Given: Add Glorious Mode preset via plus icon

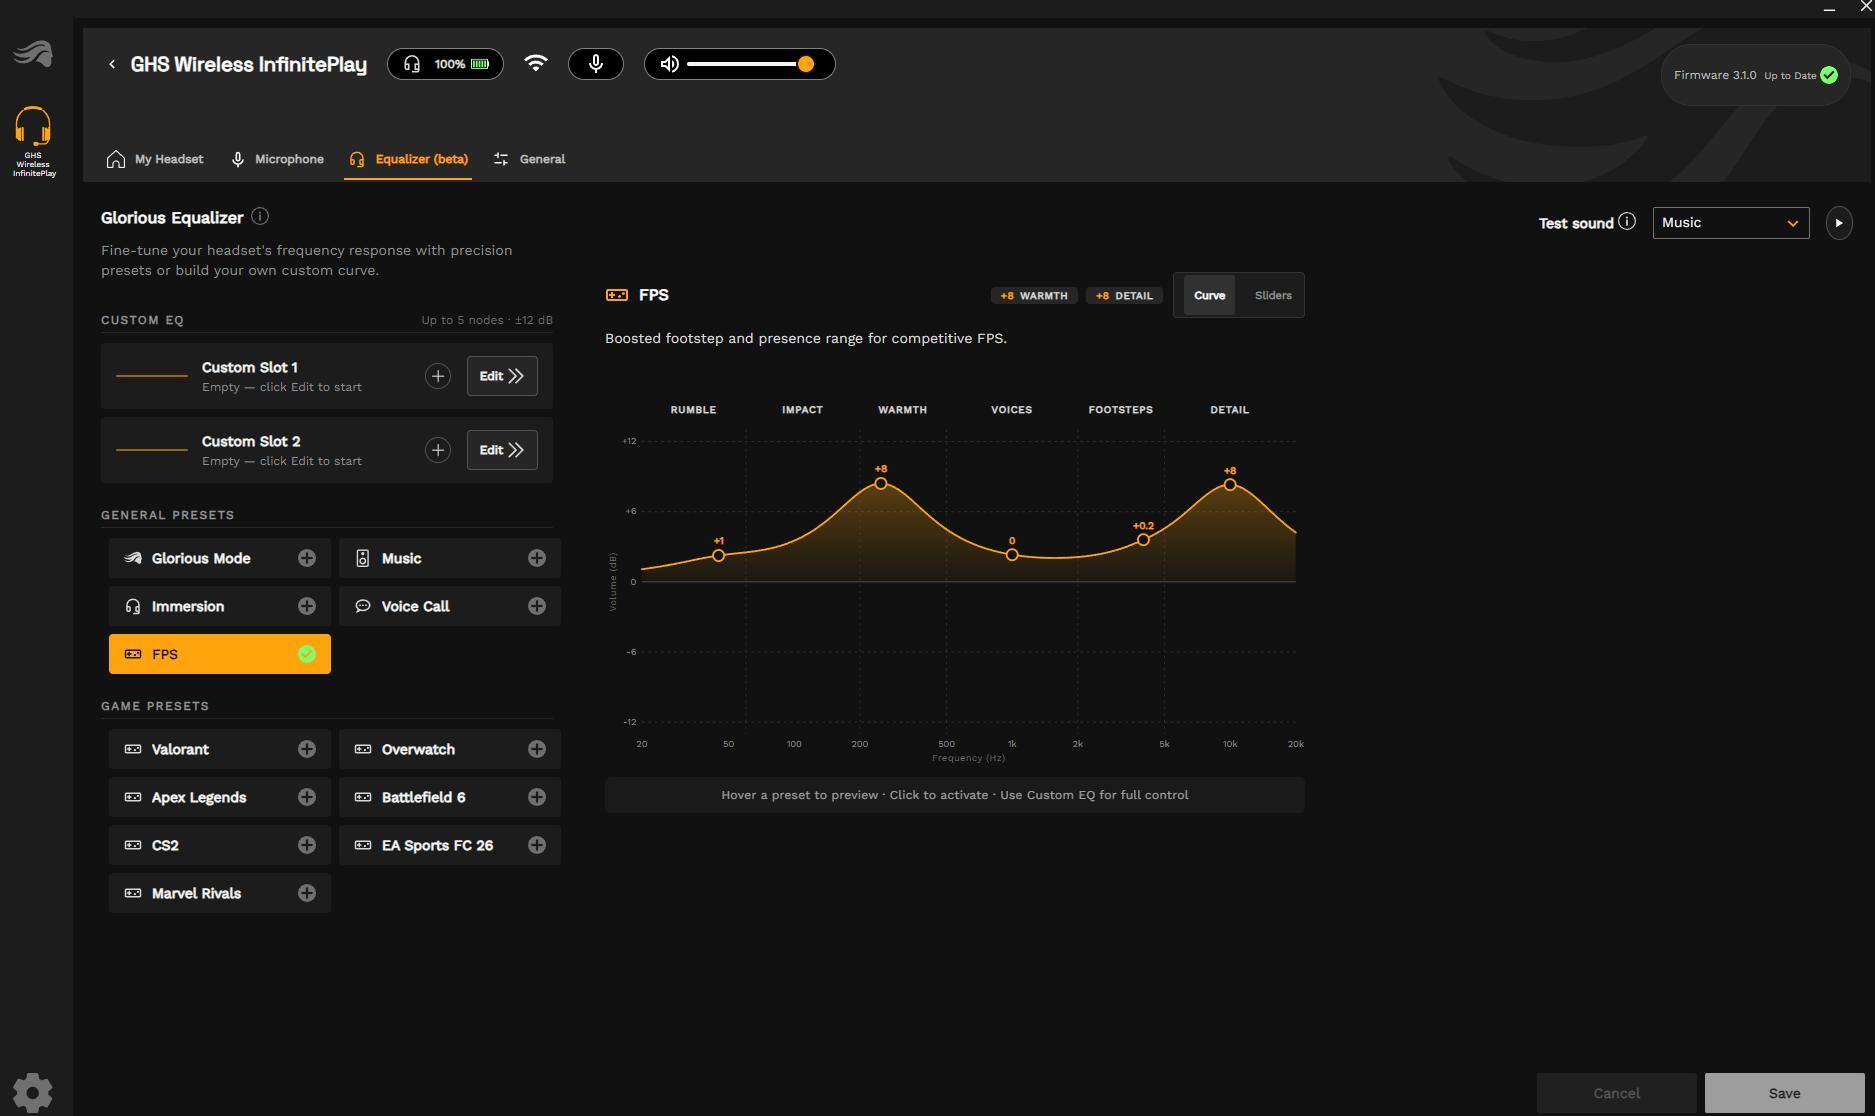Looking at the screenshot, I should [307, 558].
